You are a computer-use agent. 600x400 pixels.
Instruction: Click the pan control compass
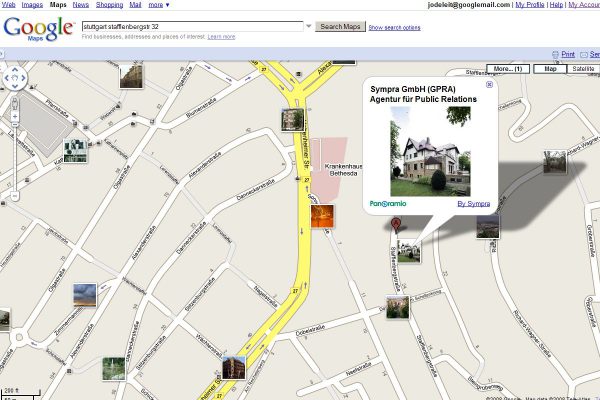click(15, 78)
